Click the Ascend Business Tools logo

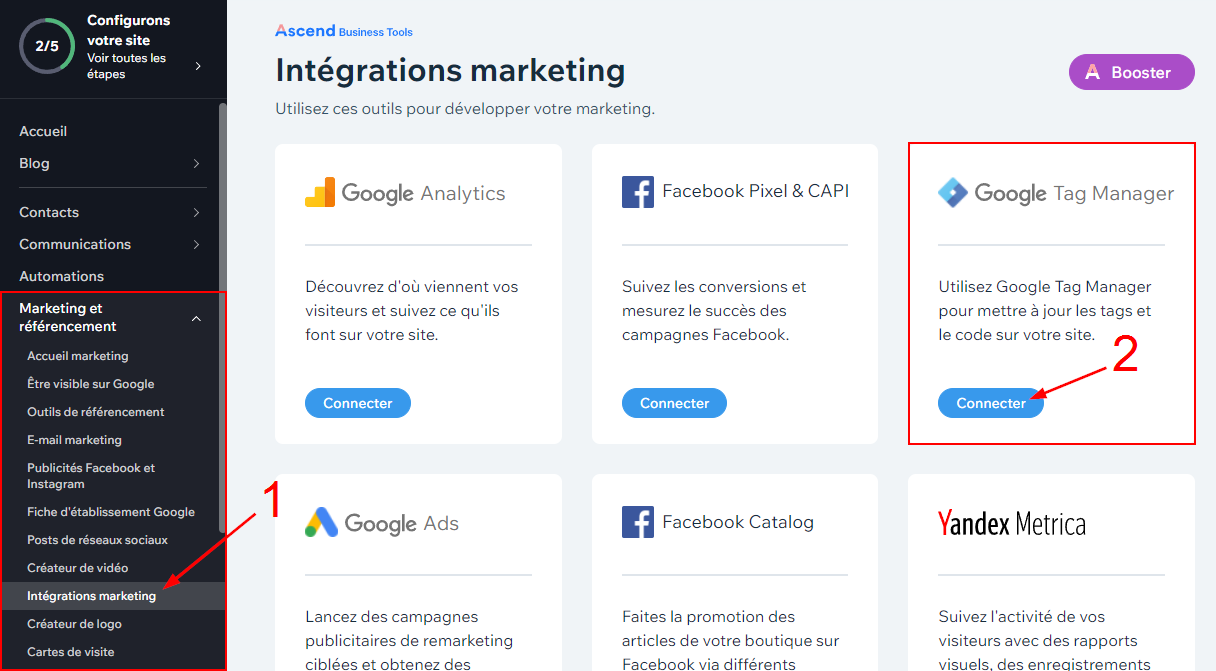point(344,31)
